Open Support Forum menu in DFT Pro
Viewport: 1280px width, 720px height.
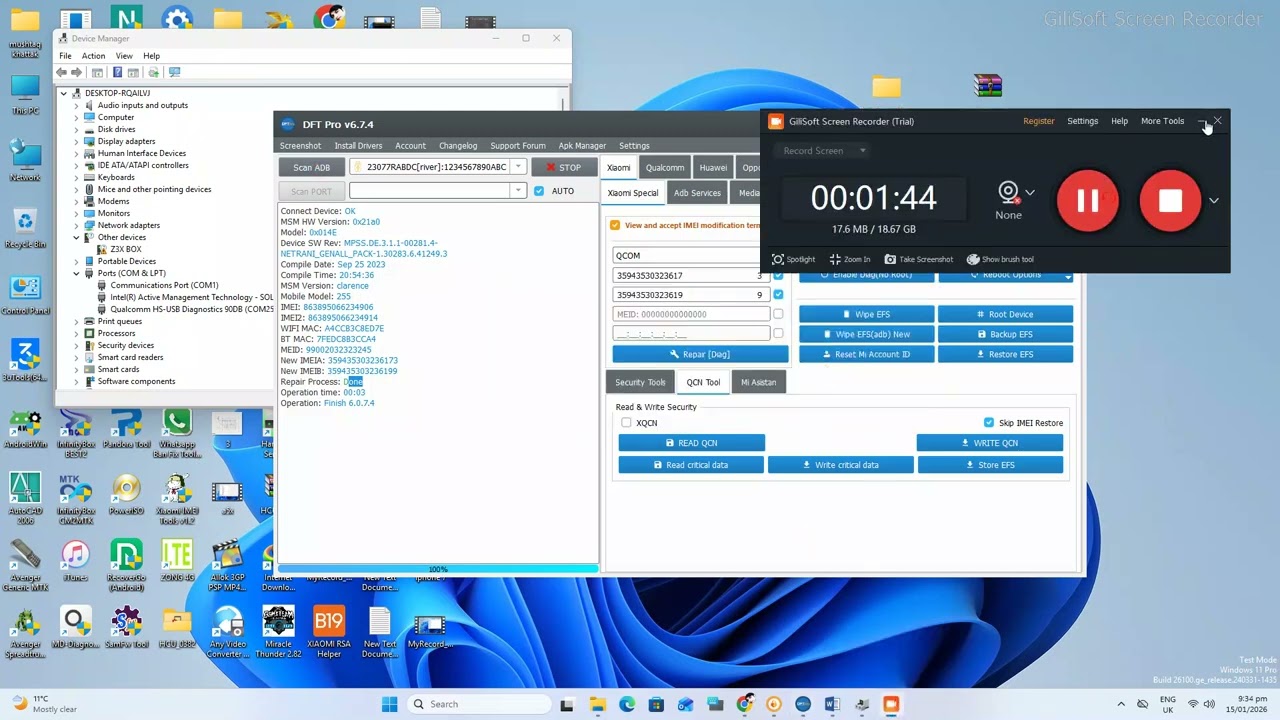click(x=518, y=146)
